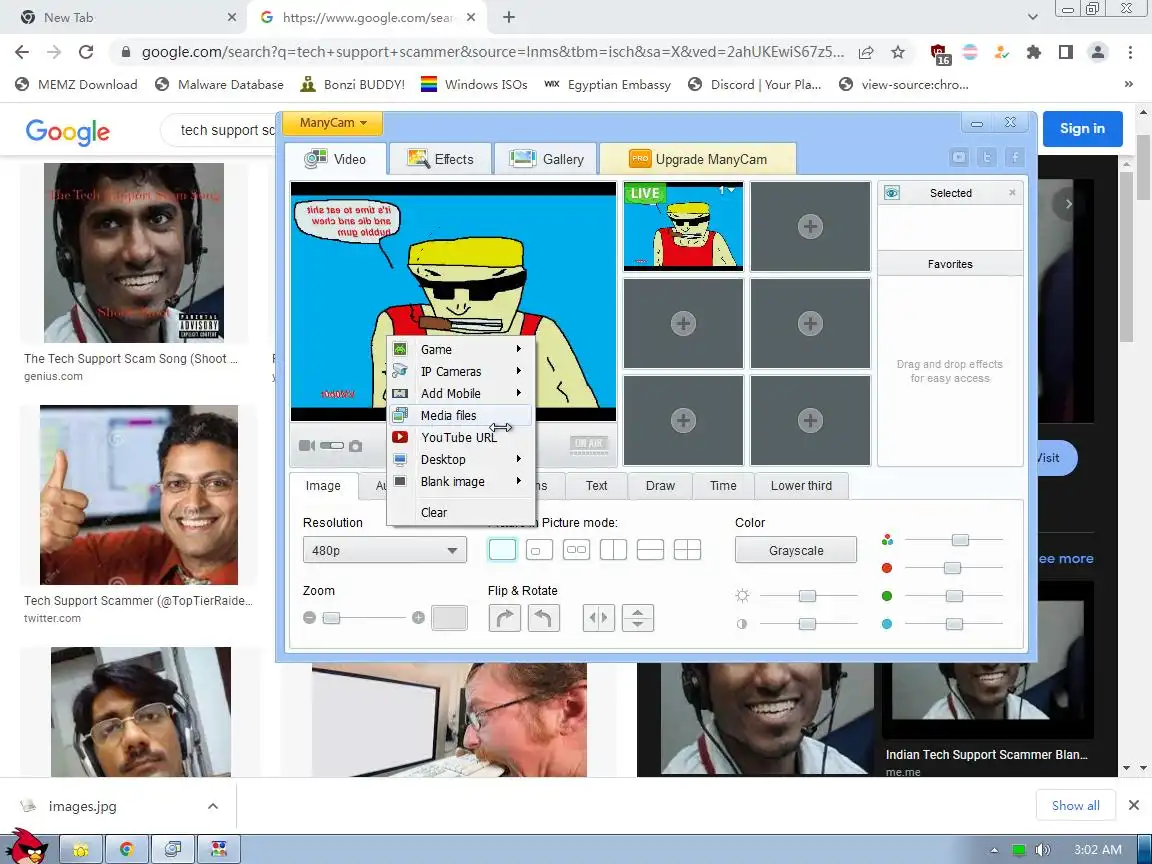Choose YouTube URL from context menu
This screenshot has width=1152, height=864.
[x=461, y=437]
